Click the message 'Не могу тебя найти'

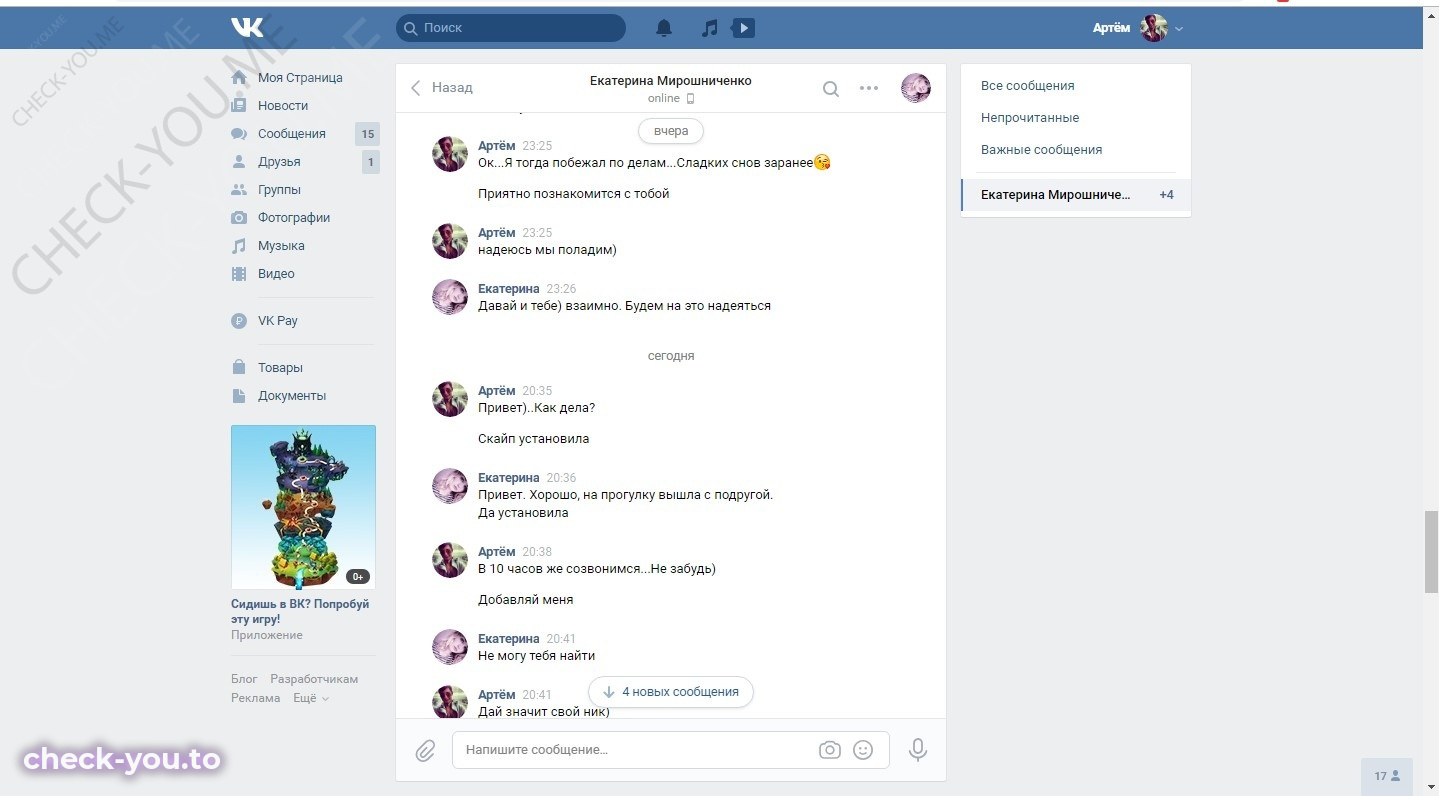click(536, 656)
